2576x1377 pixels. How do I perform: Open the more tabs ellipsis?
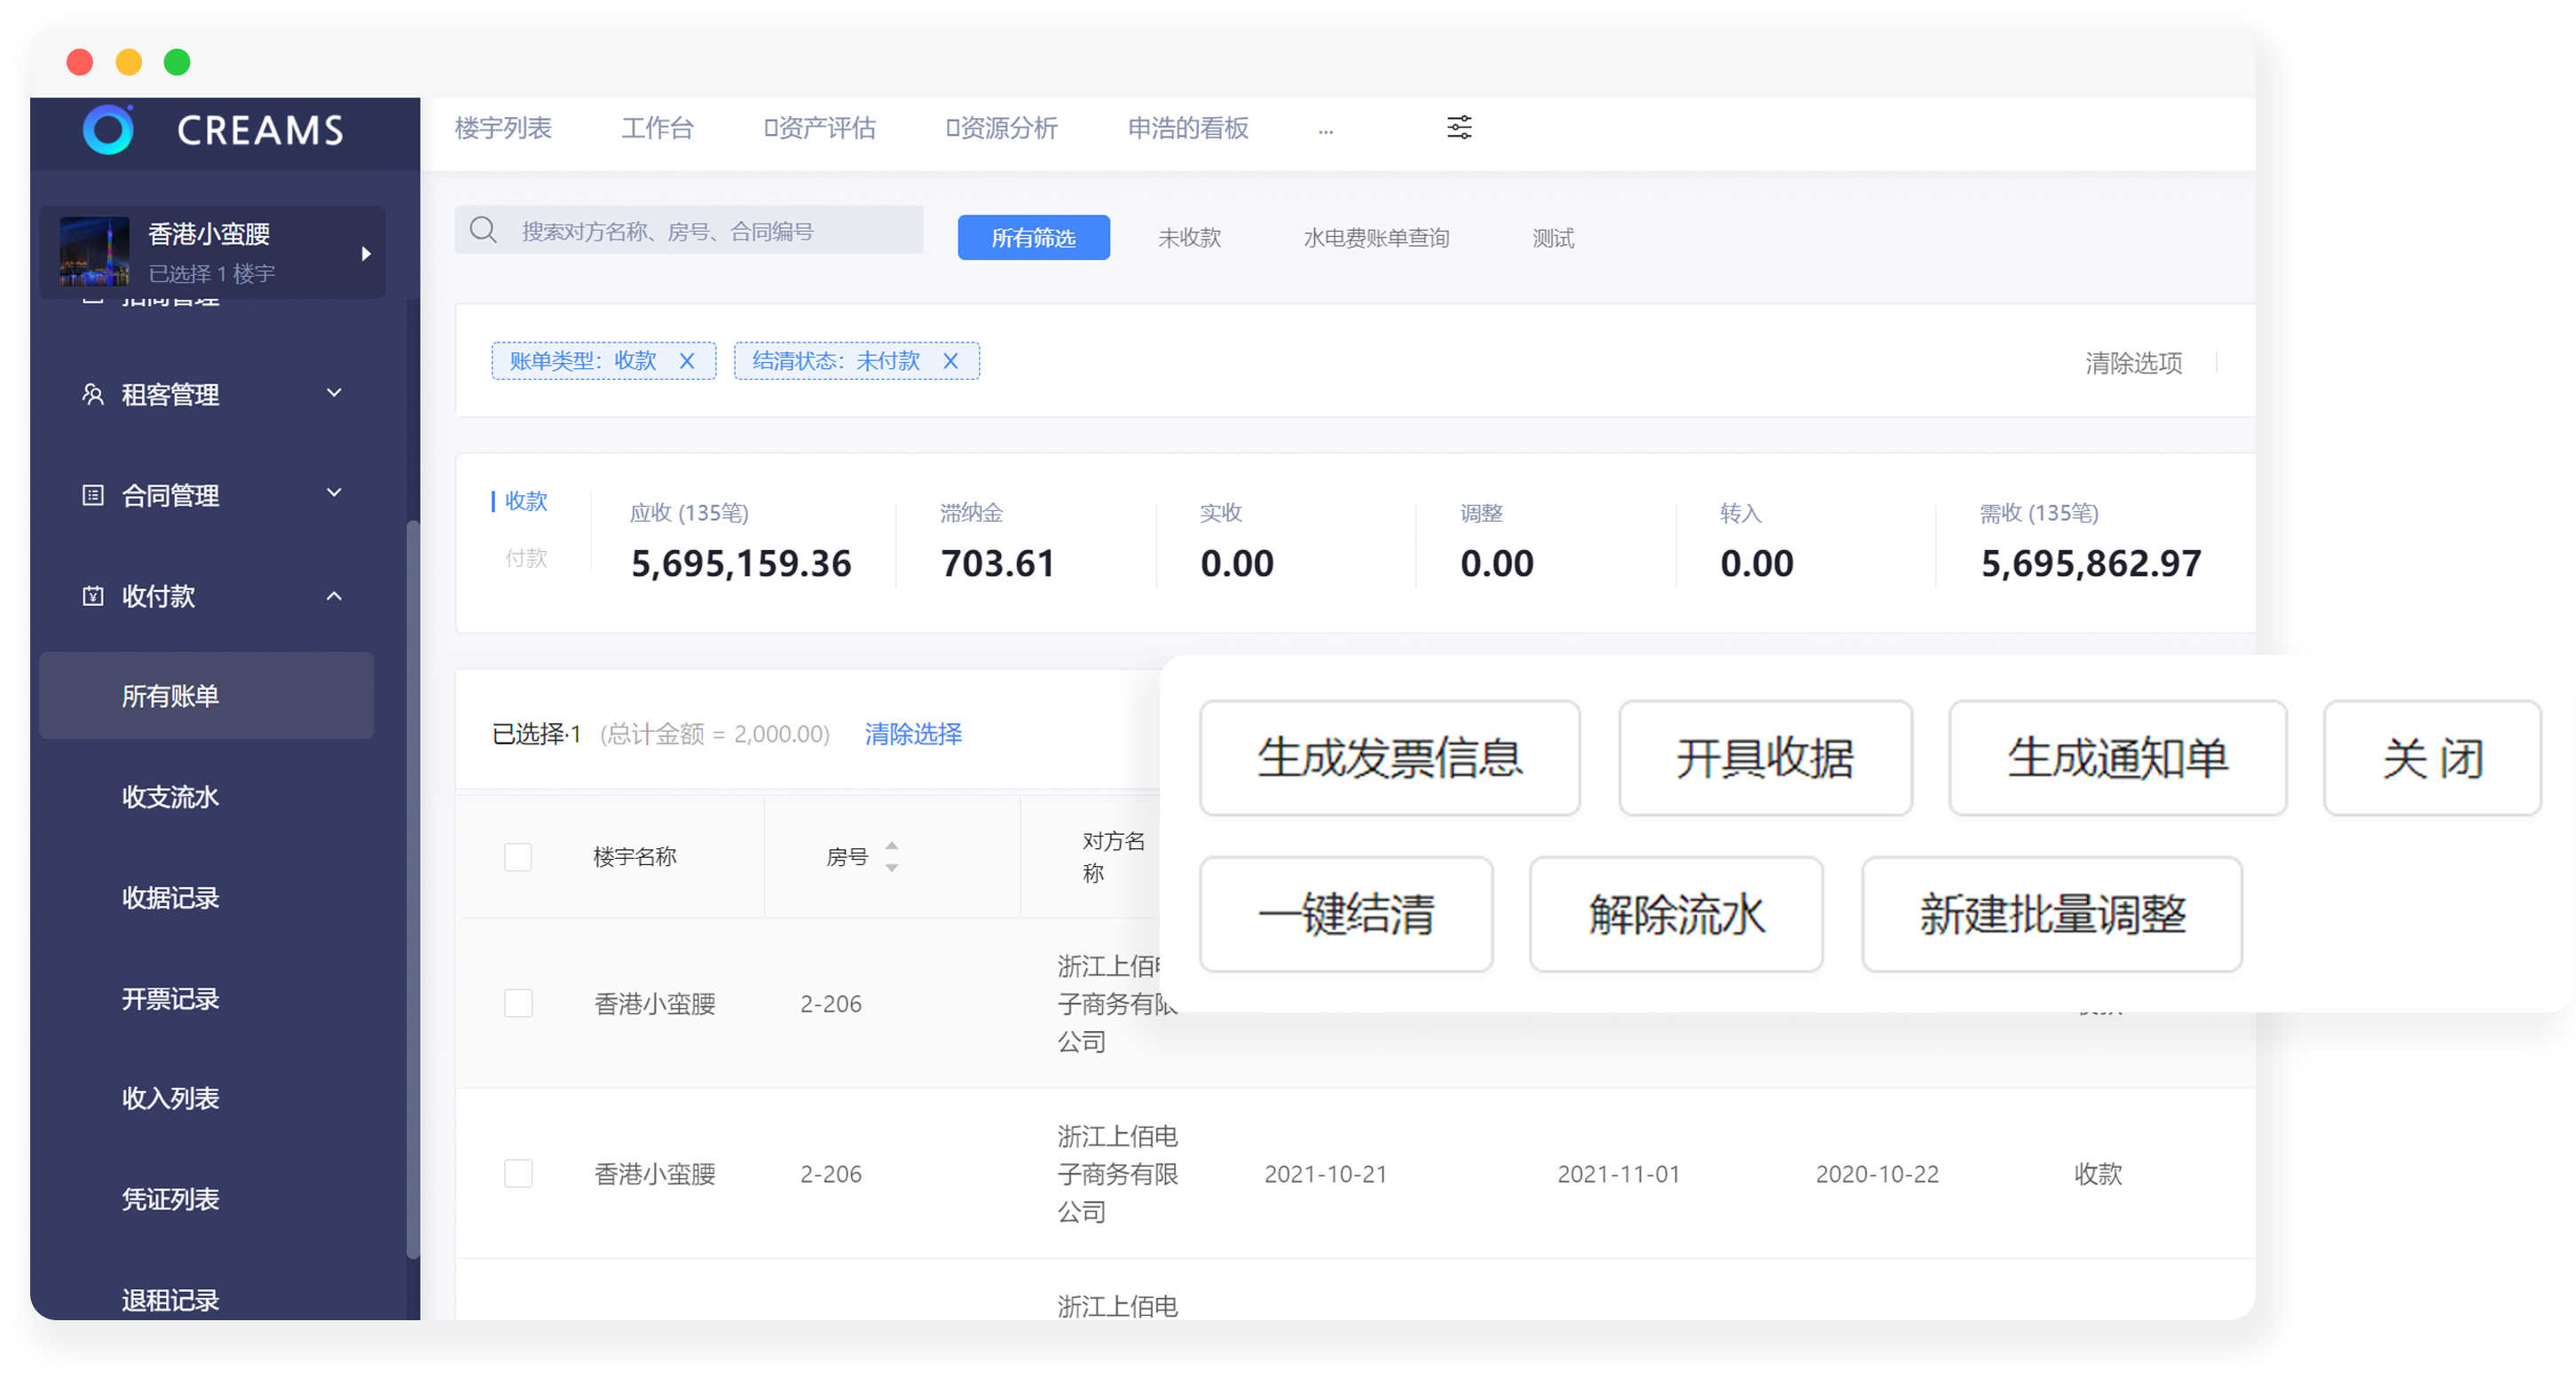(x=1325, y=130)
